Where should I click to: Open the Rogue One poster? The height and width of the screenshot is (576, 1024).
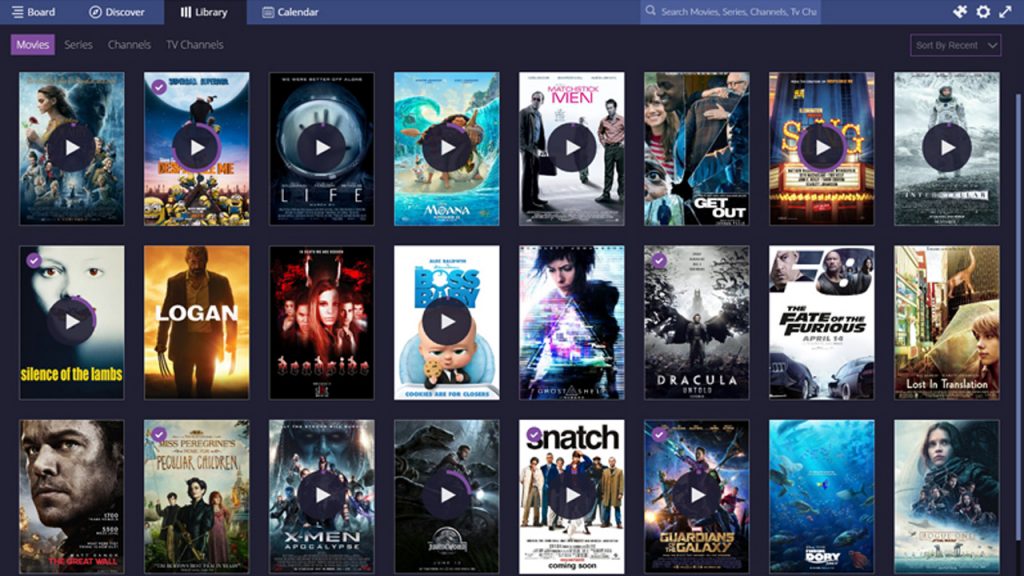(946, 496)
